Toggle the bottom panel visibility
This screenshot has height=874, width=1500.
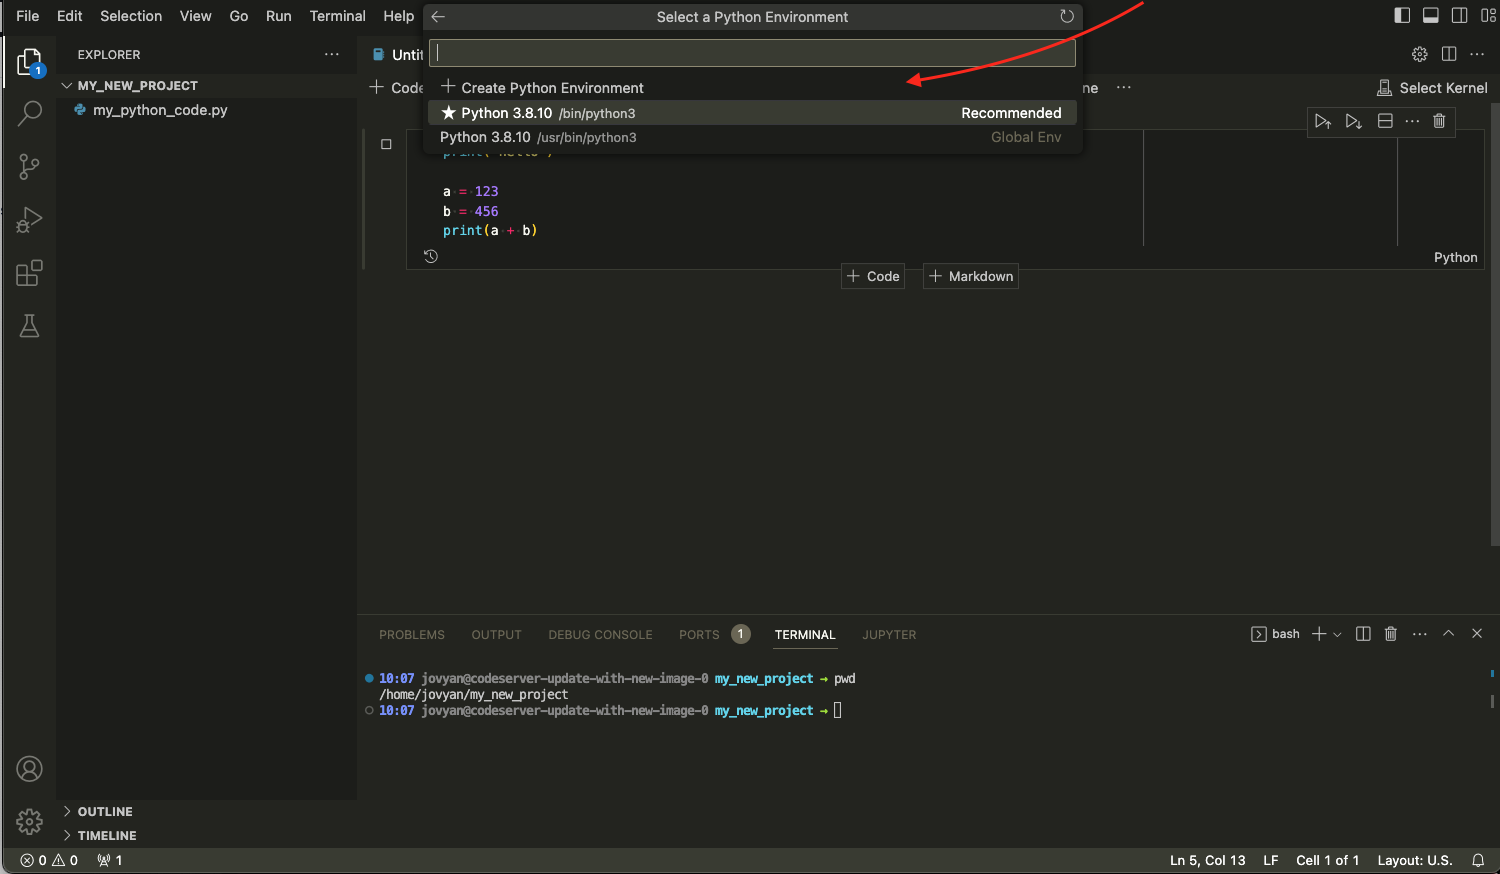(1431, 15)
